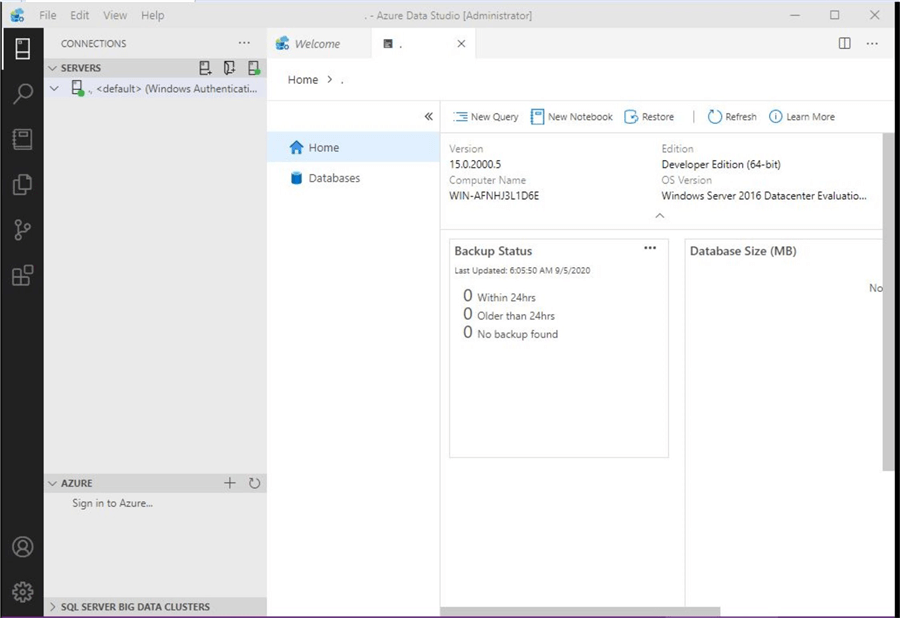Open the File menu
The height and width of the screenshot is (618, 900).
[x=48, y=16]
